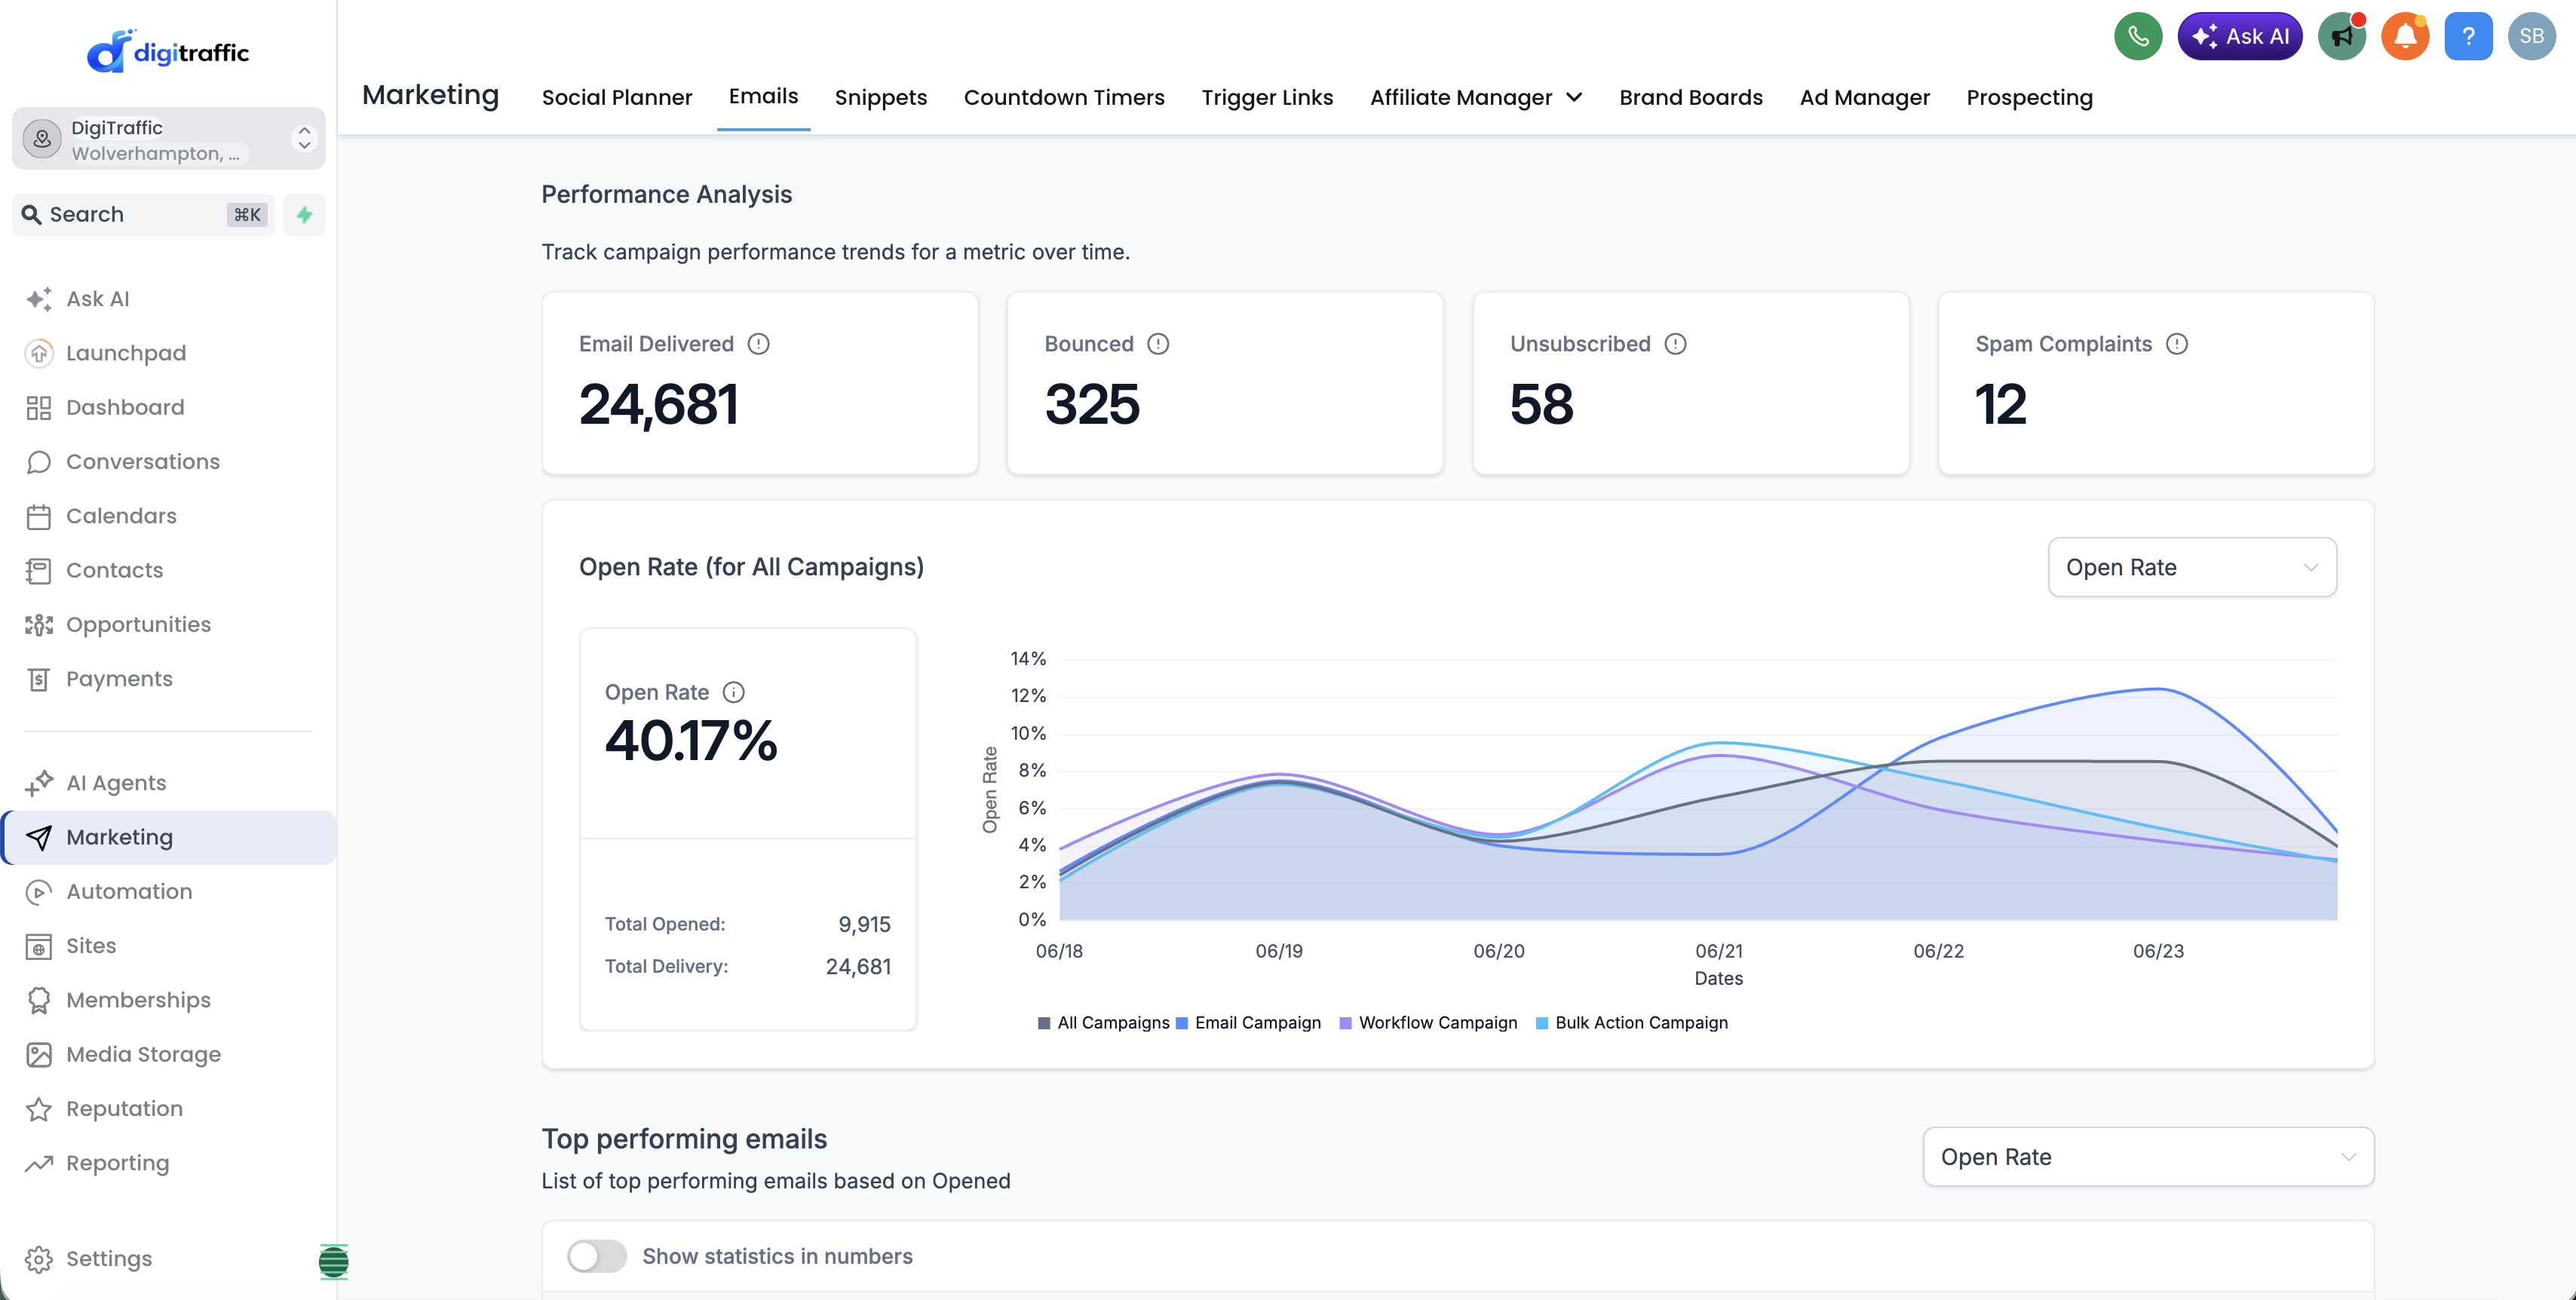Viewport: 2576px width, 1300px height.
Task: Open the SB user avatar menu
Action: tap(2531, 37)
